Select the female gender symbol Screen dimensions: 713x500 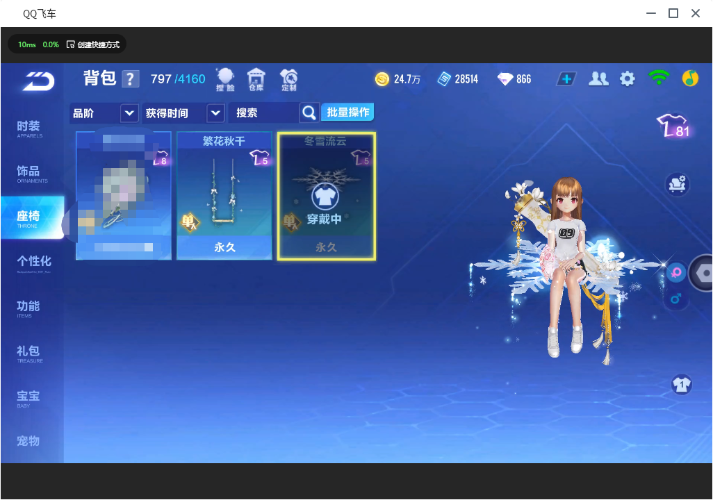click(x=676, y=273)
